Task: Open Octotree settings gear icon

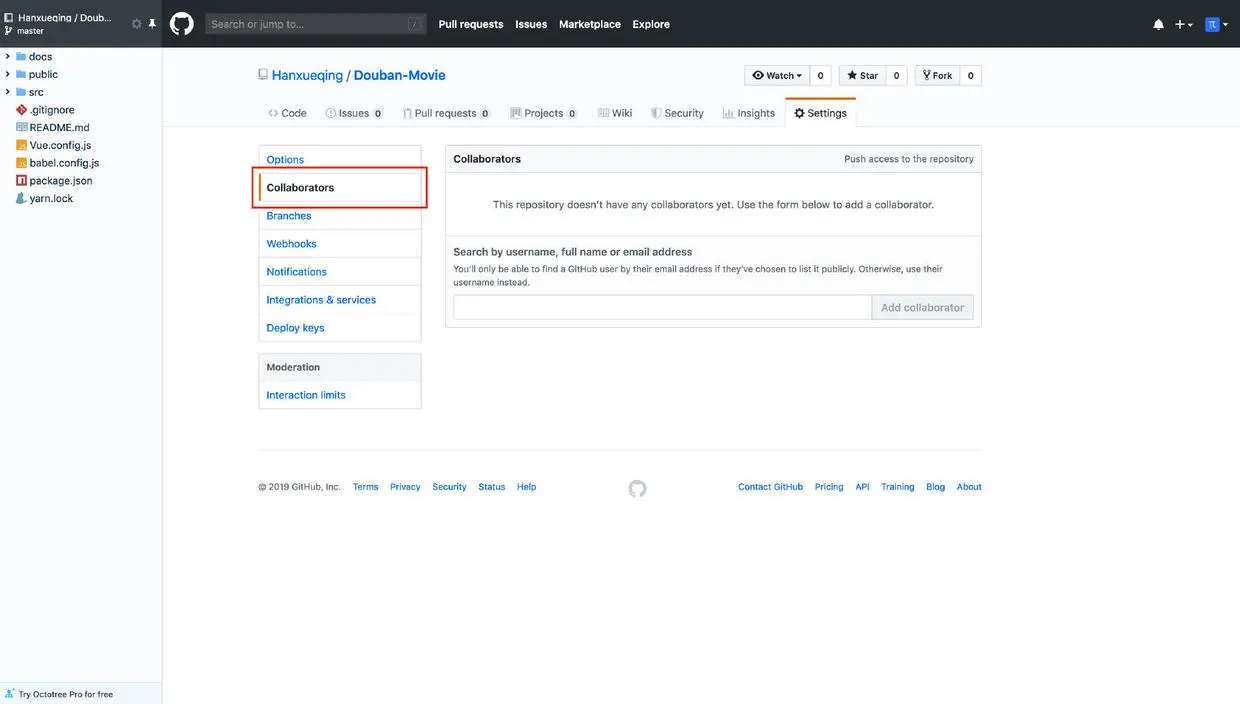Action: pyautogui.click(x=137, y=24)
